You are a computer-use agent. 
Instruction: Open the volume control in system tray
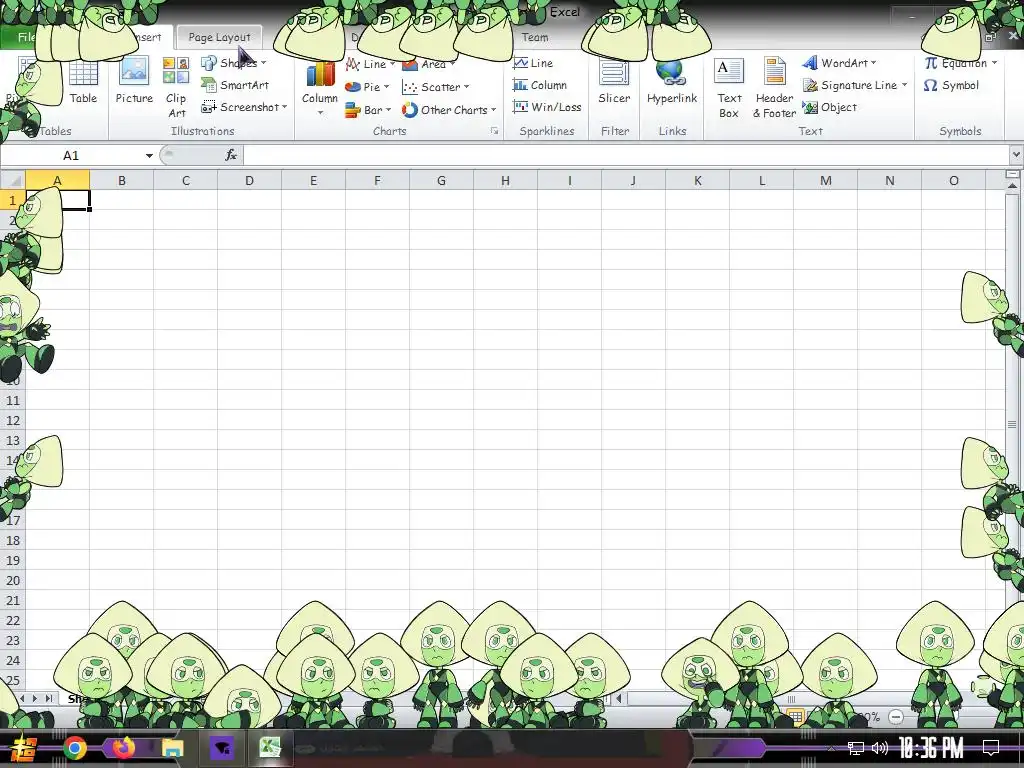point(880,748)
